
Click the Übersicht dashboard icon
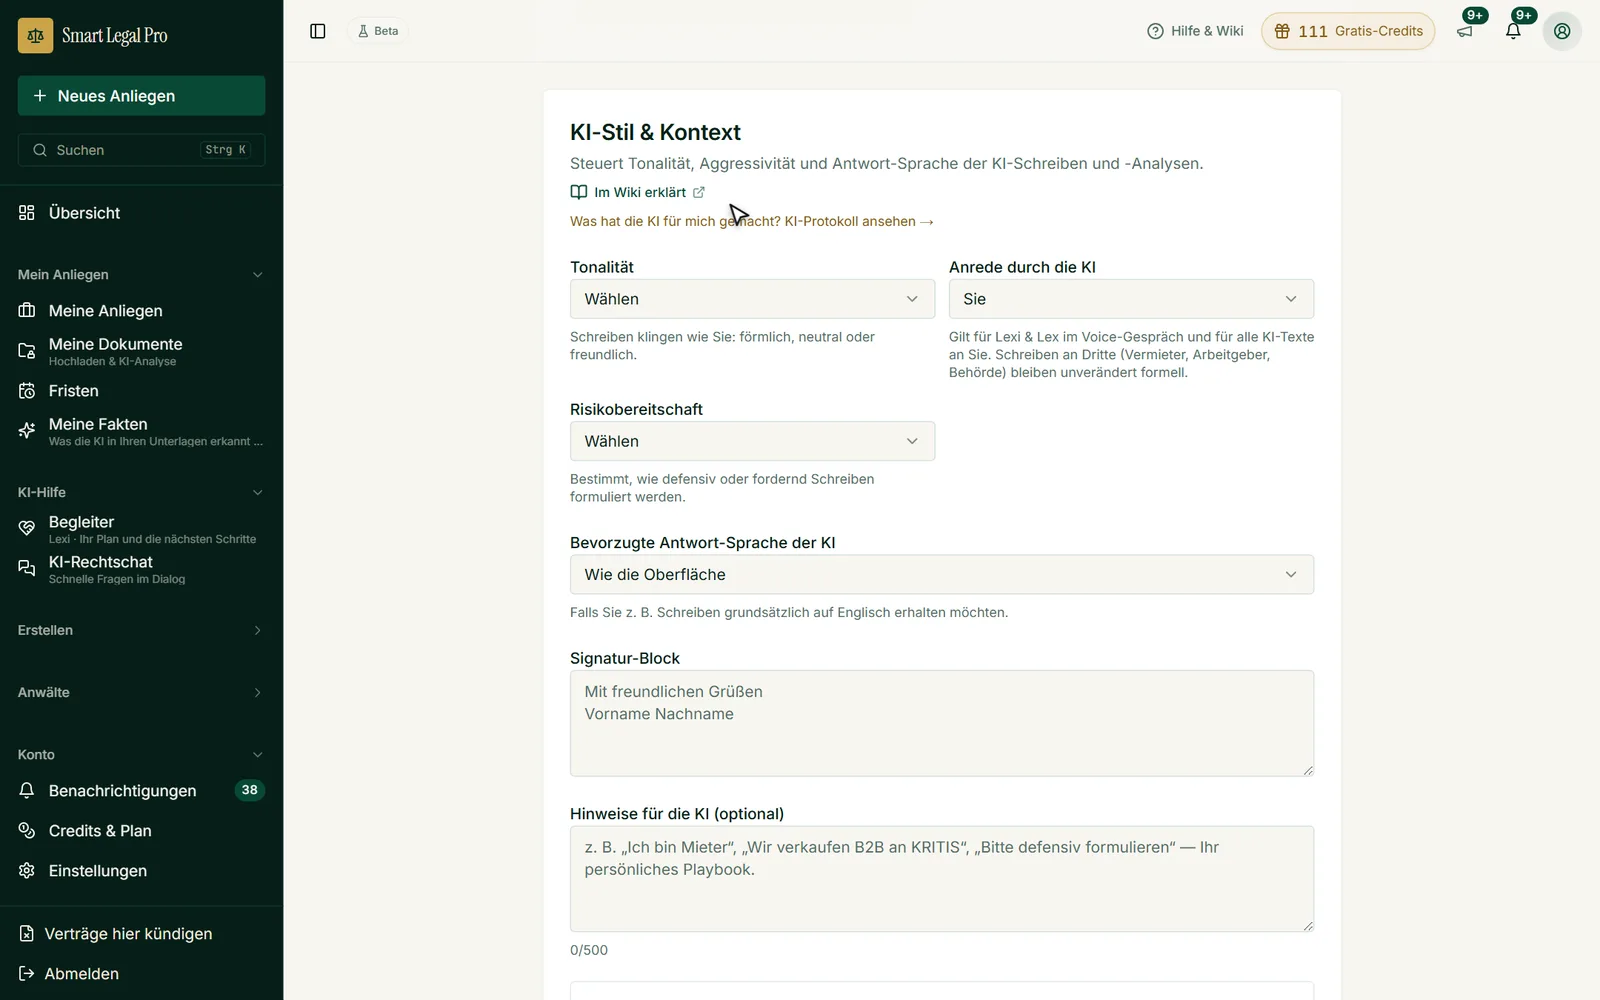pos(27,213)
